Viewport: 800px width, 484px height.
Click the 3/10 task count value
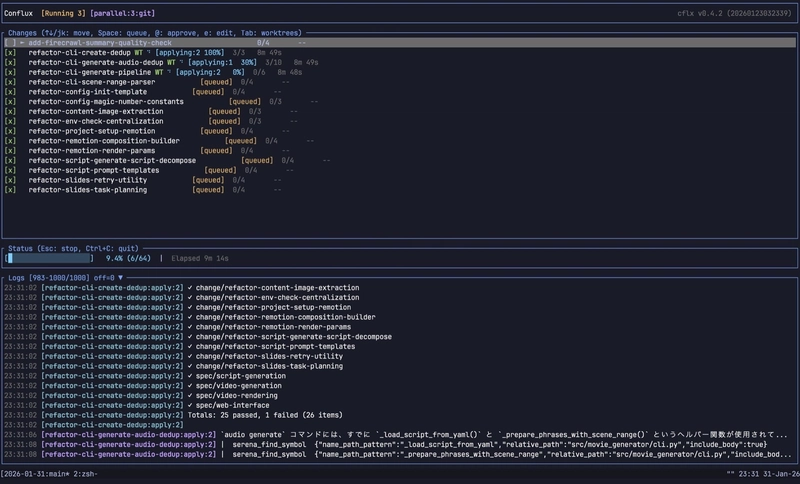click(273, 62)
